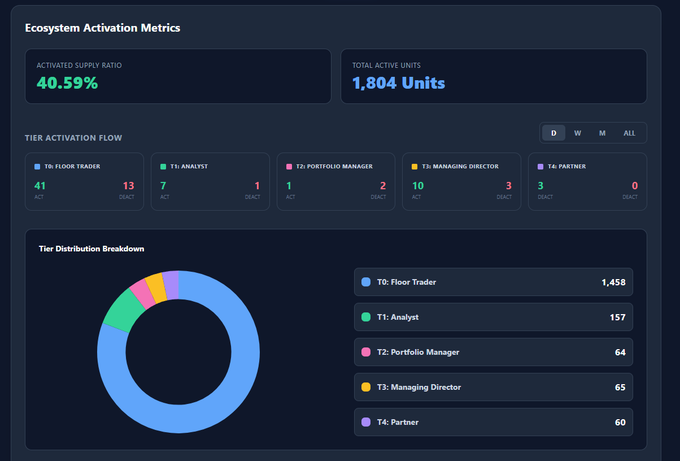
Task: Click Portfolio Manager deactivations count 2
Action: [383, 186]
